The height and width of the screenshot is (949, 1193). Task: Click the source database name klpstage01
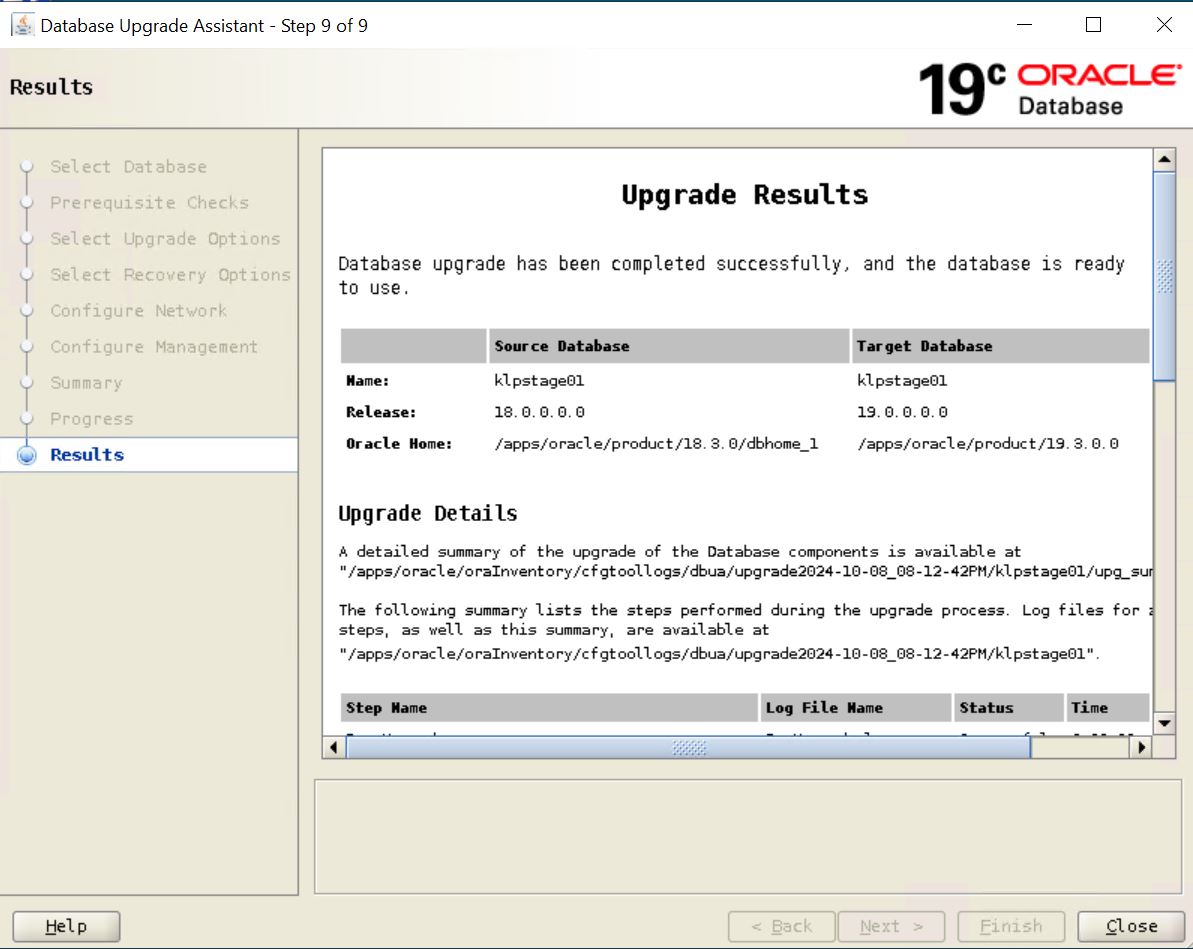539,381
